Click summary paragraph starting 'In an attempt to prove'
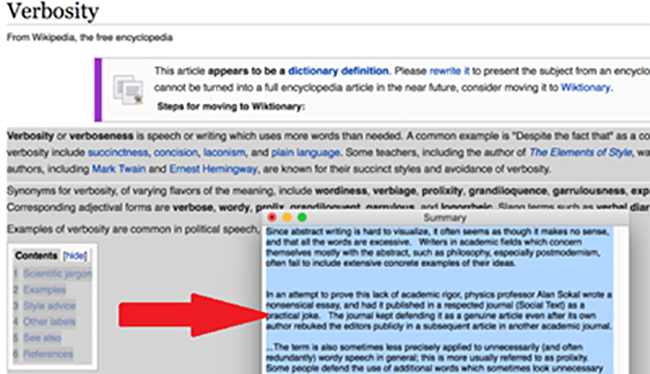650x374 pixels. 439,311
